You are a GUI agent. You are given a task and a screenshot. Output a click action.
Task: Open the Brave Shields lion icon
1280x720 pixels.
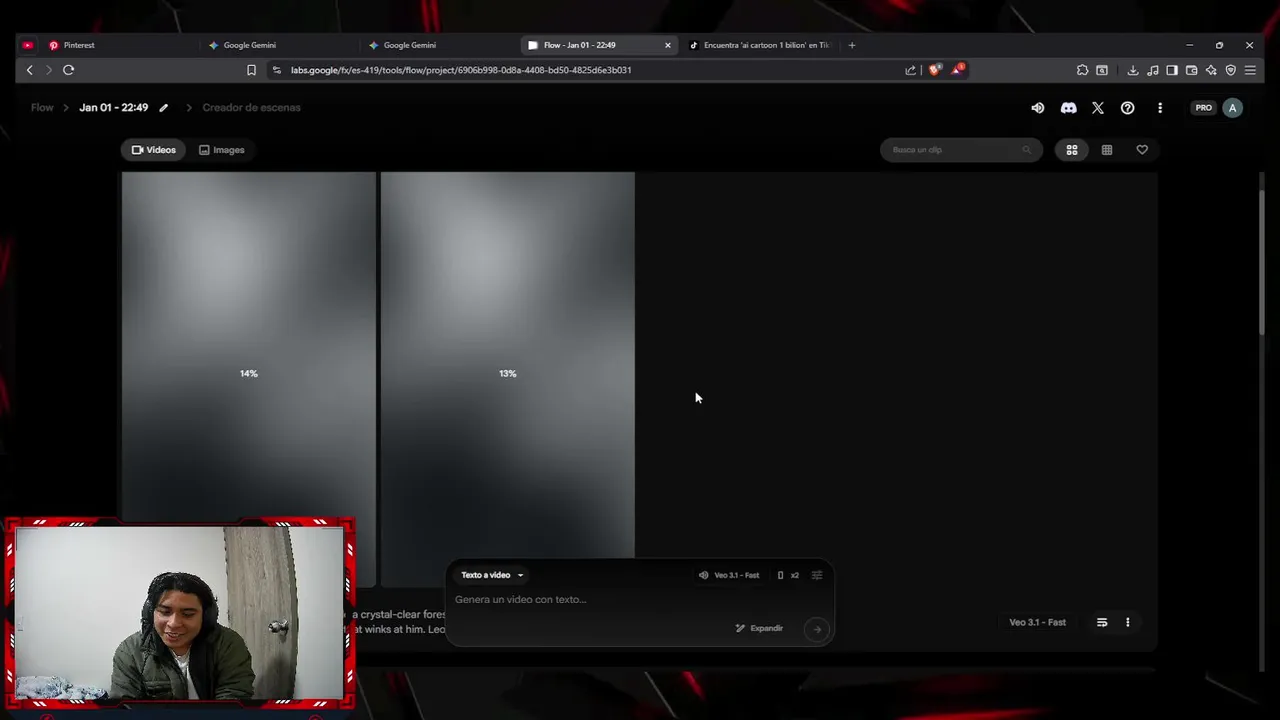click(x=935, y=70)
